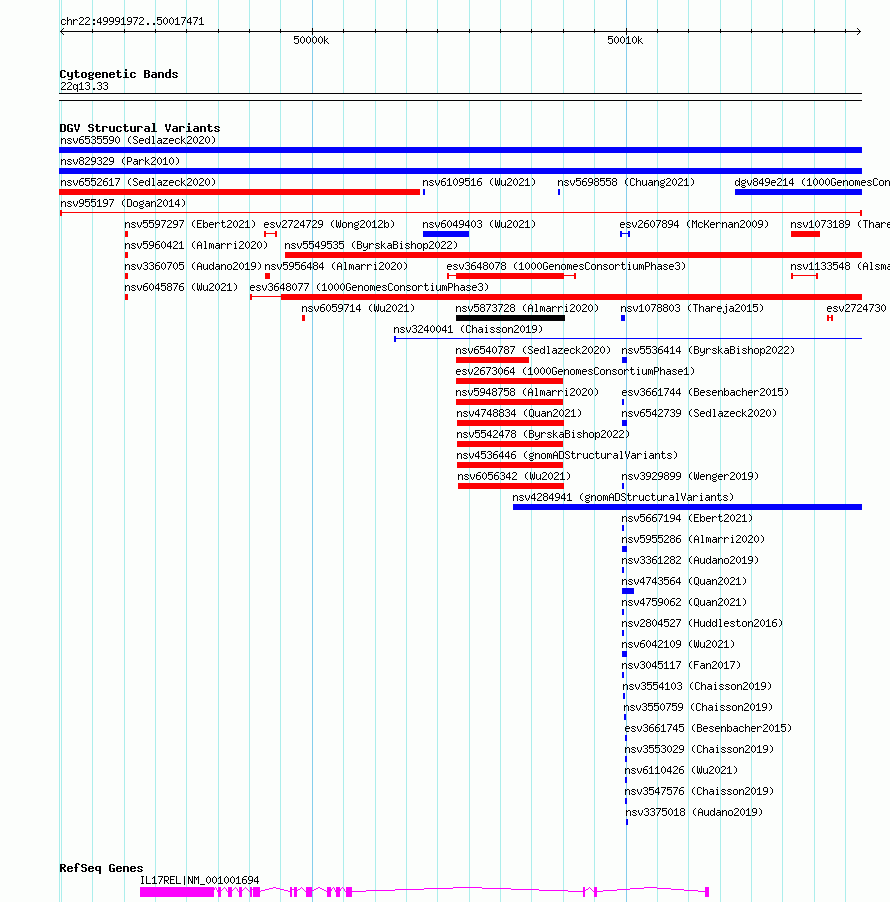890x902 pixels.
Task: Select esv3661744 (Besenbacher2015) label
Action: coord(705,392)
